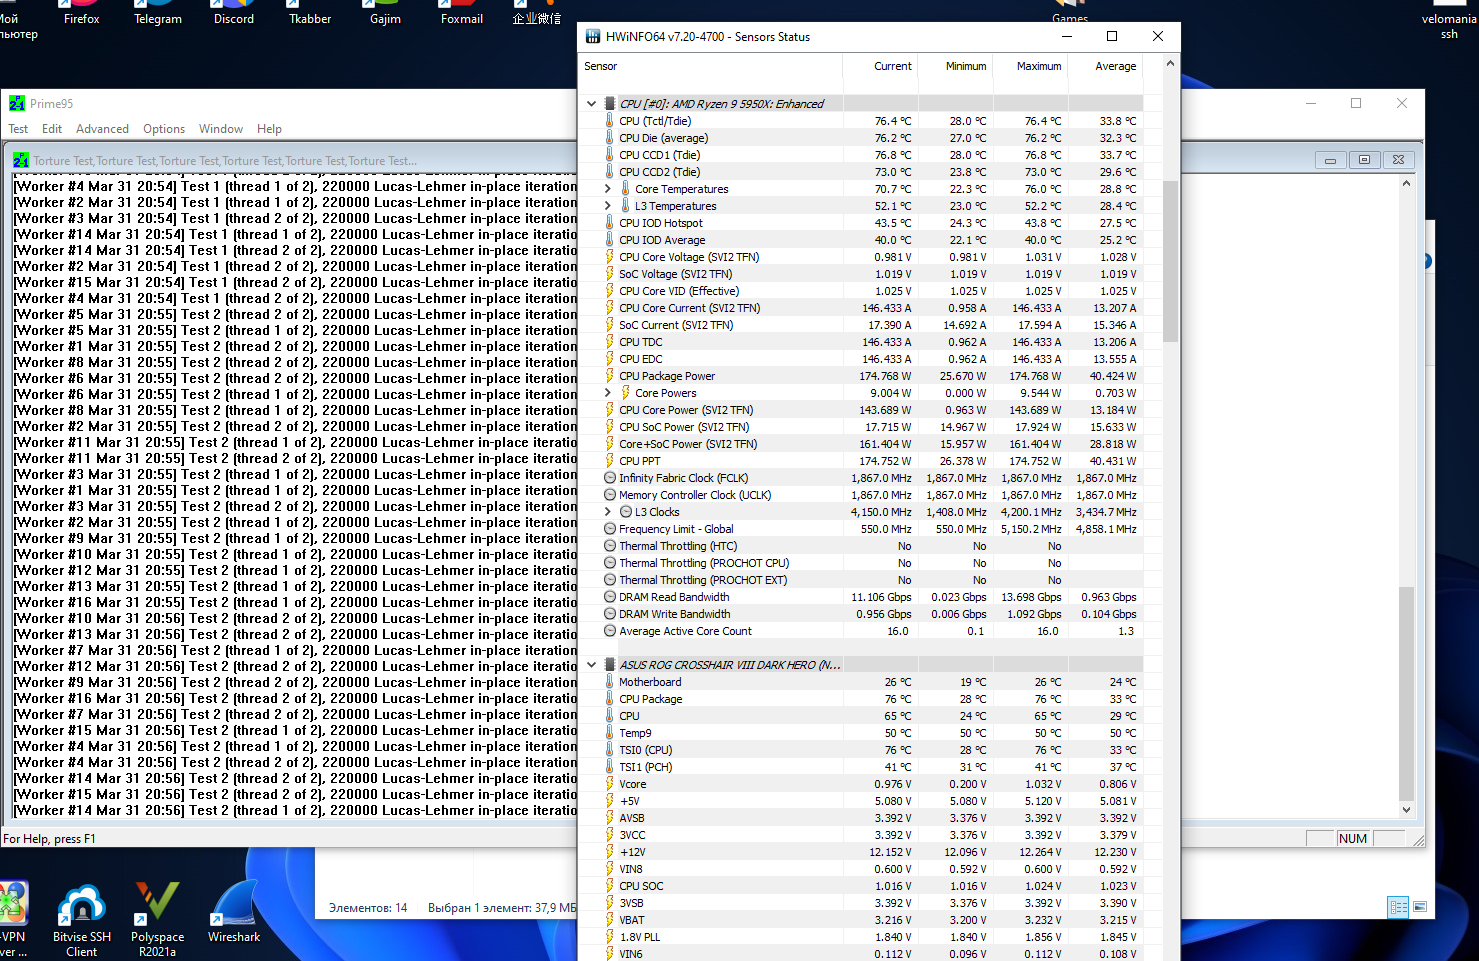Expand the Core Temperatures subgroup
The width and height of the screenshot is (1479, 961).
pos(607,189)
